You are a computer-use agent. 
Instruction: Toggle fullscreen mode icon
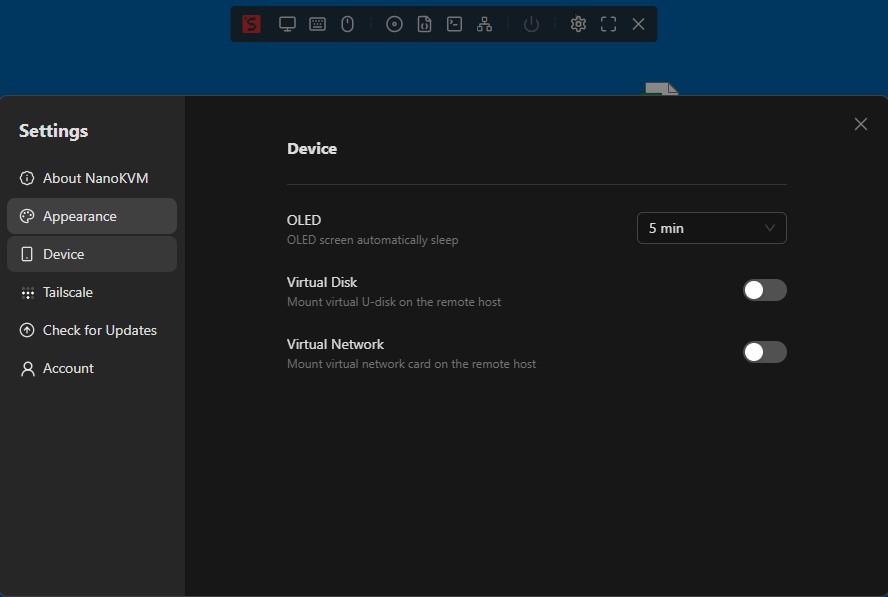click(x=608, y=24)
